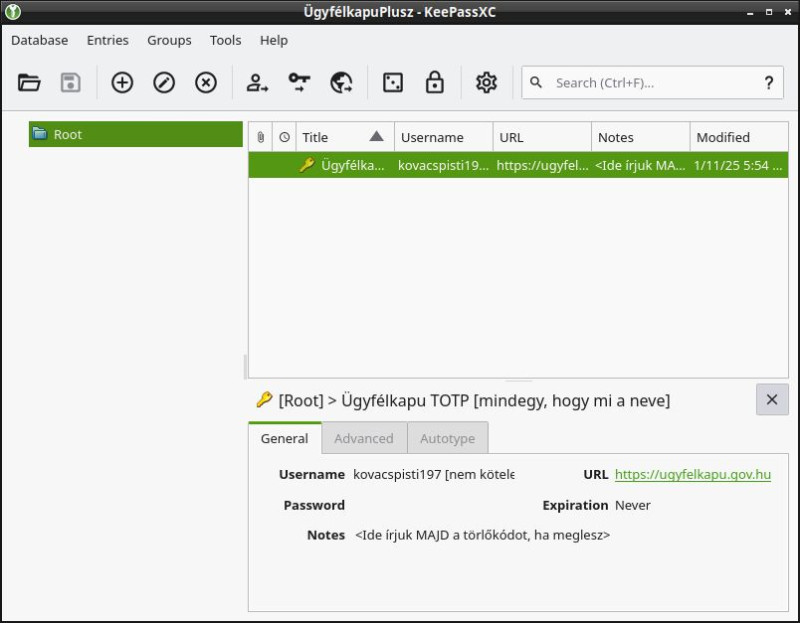800x623 pixels.
Task: Copy URL to clipboard via globe icon
Action: [x=341, y=83]
